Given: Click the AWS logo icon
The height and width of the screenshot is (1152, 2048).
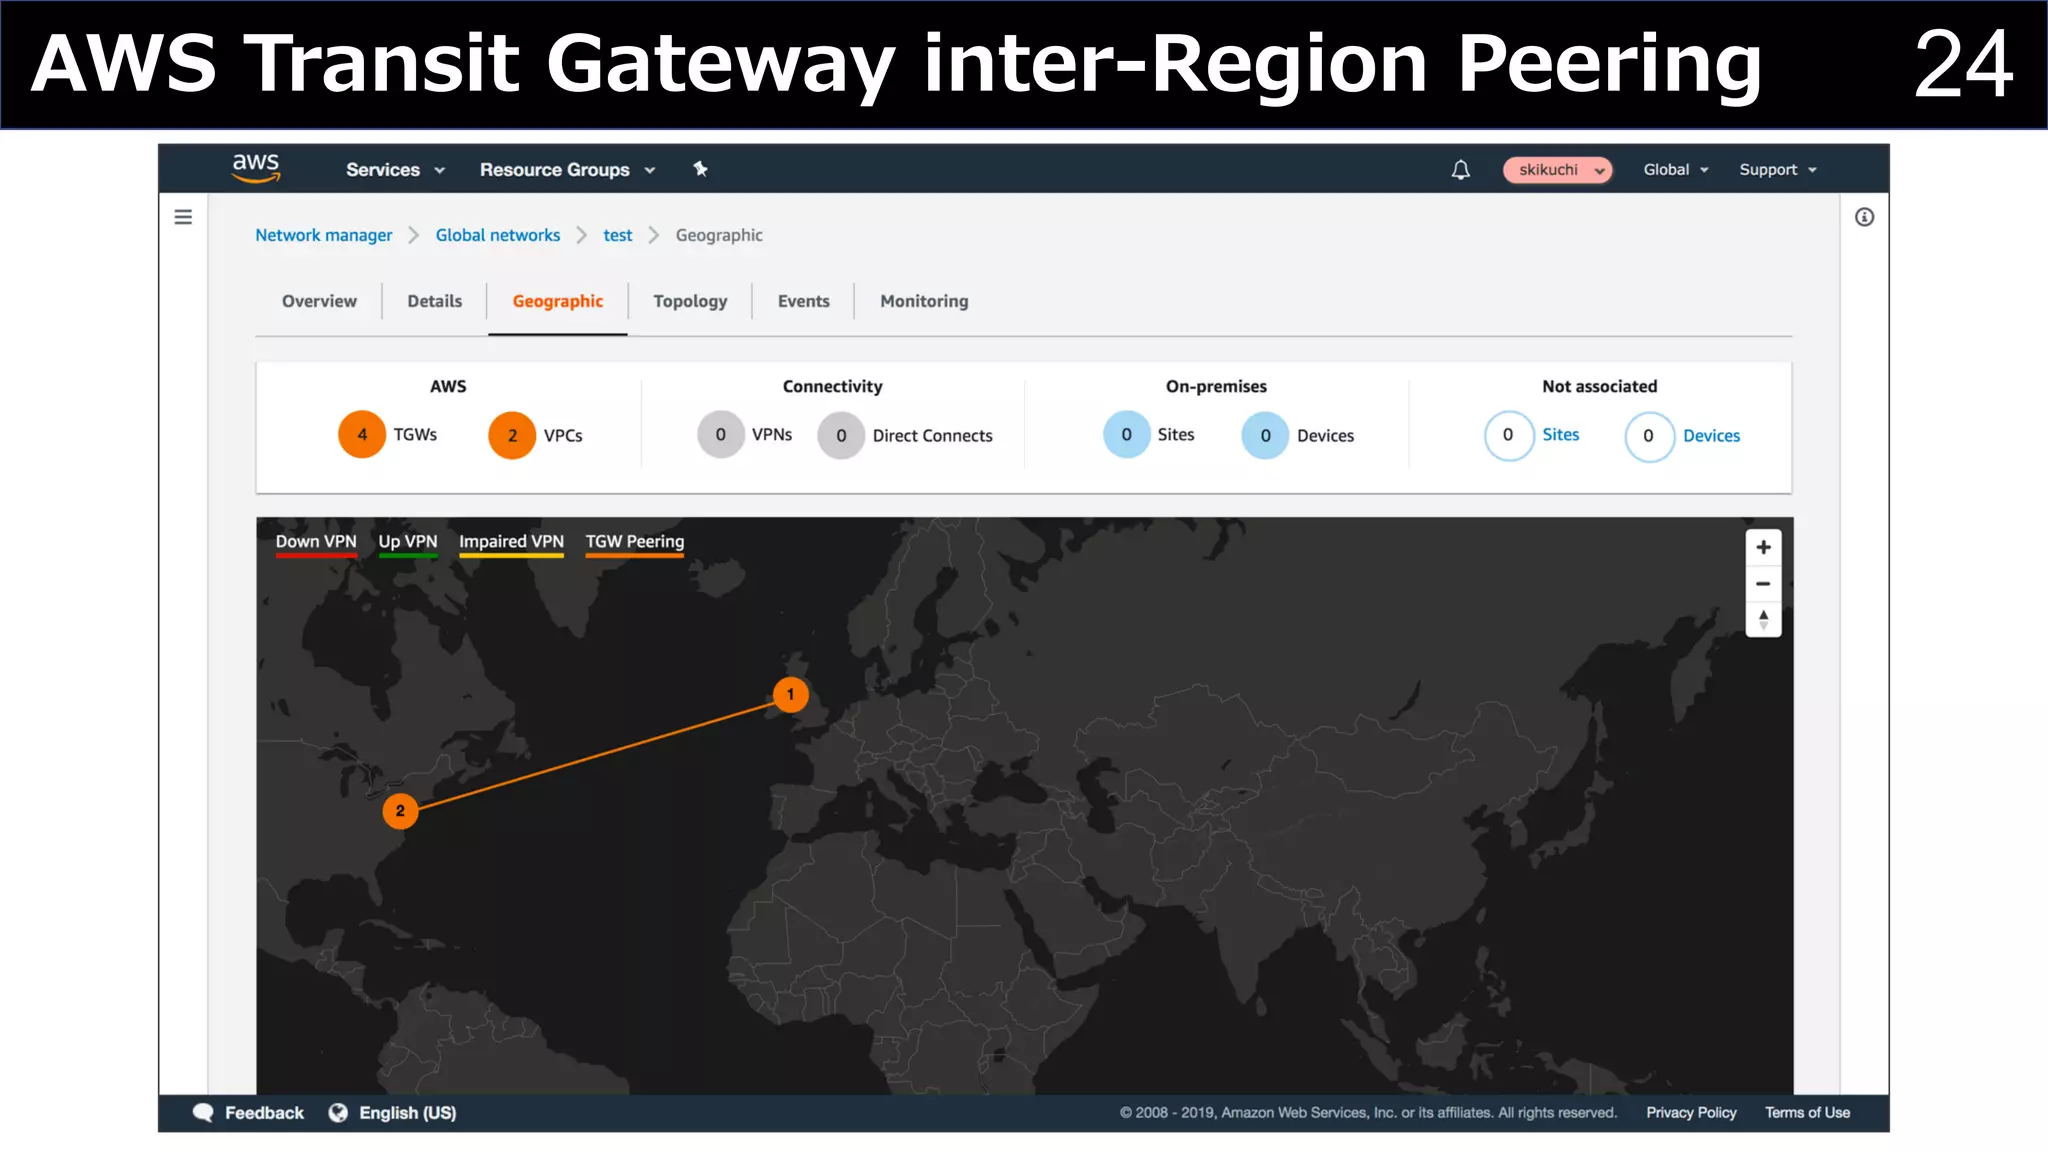Looking at the screenshot, I should pos(256,168).
